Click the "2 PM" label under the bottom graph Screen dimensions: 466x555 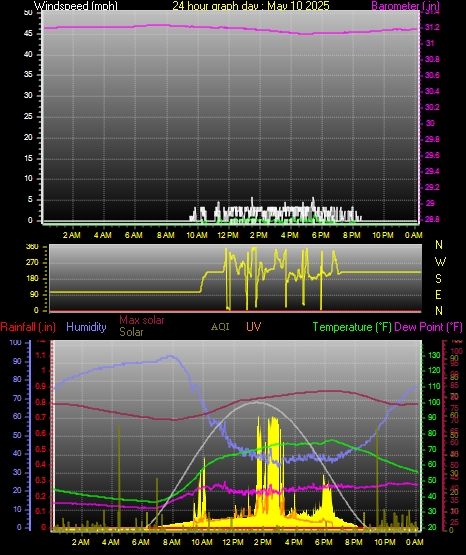click(263, 542)
